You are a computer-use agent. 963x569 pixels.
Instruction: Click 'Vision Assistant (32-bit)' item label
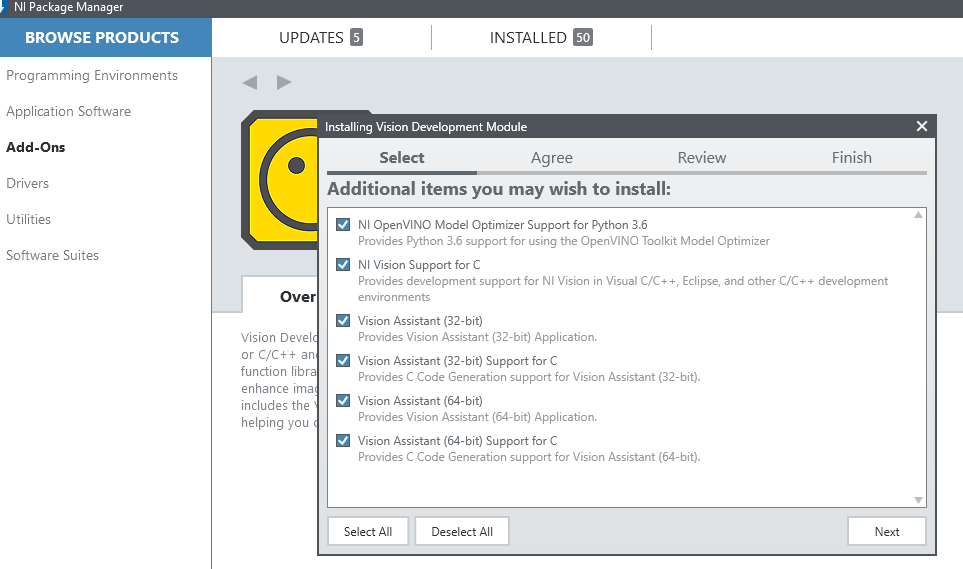point(420,321)
